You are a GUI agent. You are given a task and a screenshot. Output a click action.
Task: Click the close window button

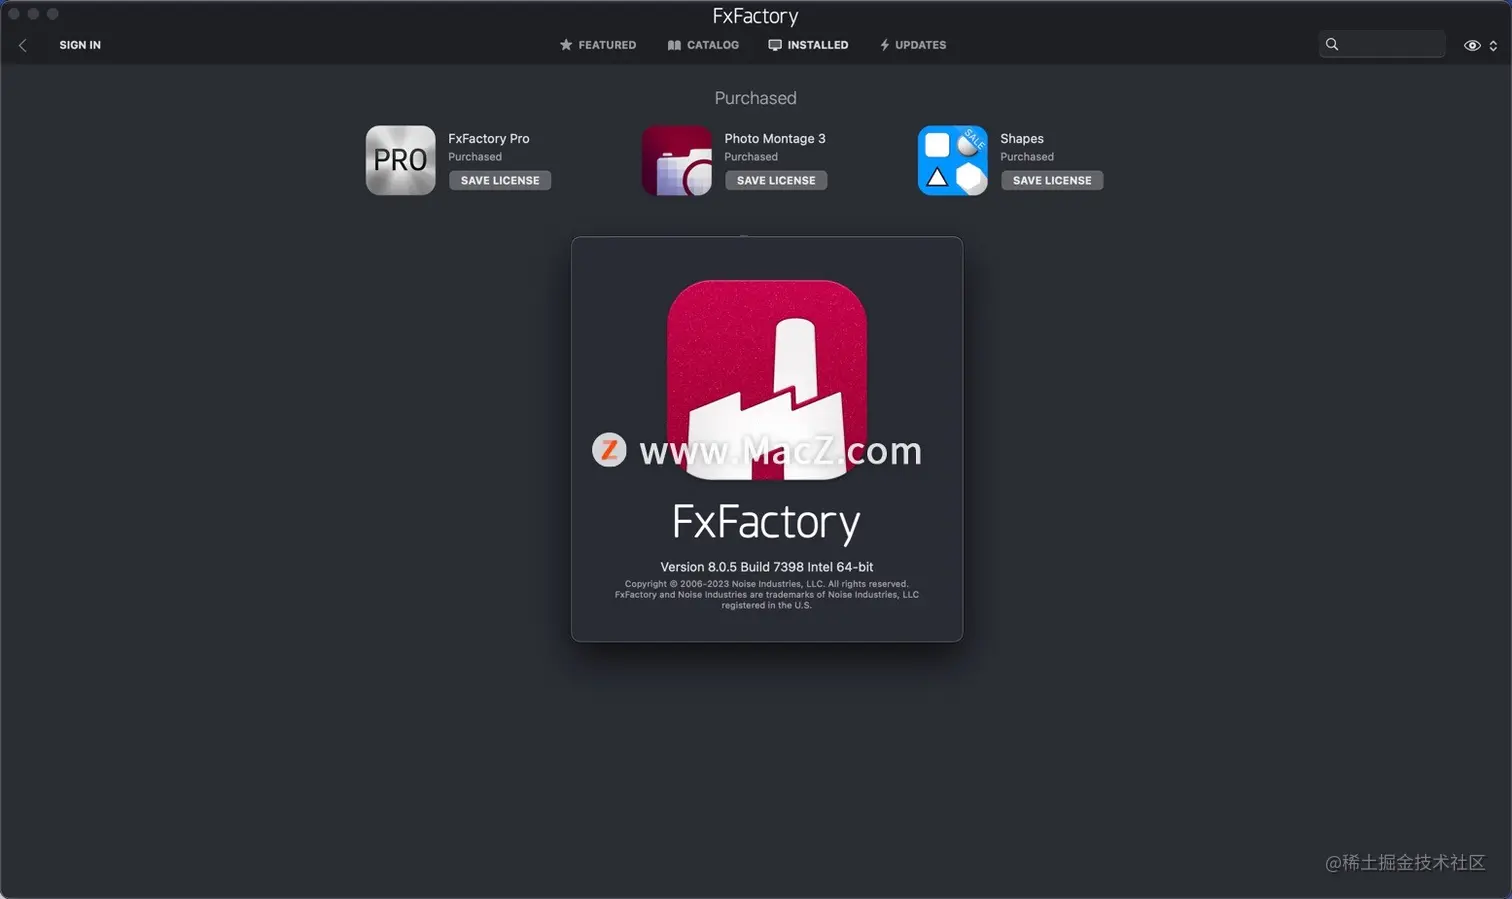tap(14, 14)
